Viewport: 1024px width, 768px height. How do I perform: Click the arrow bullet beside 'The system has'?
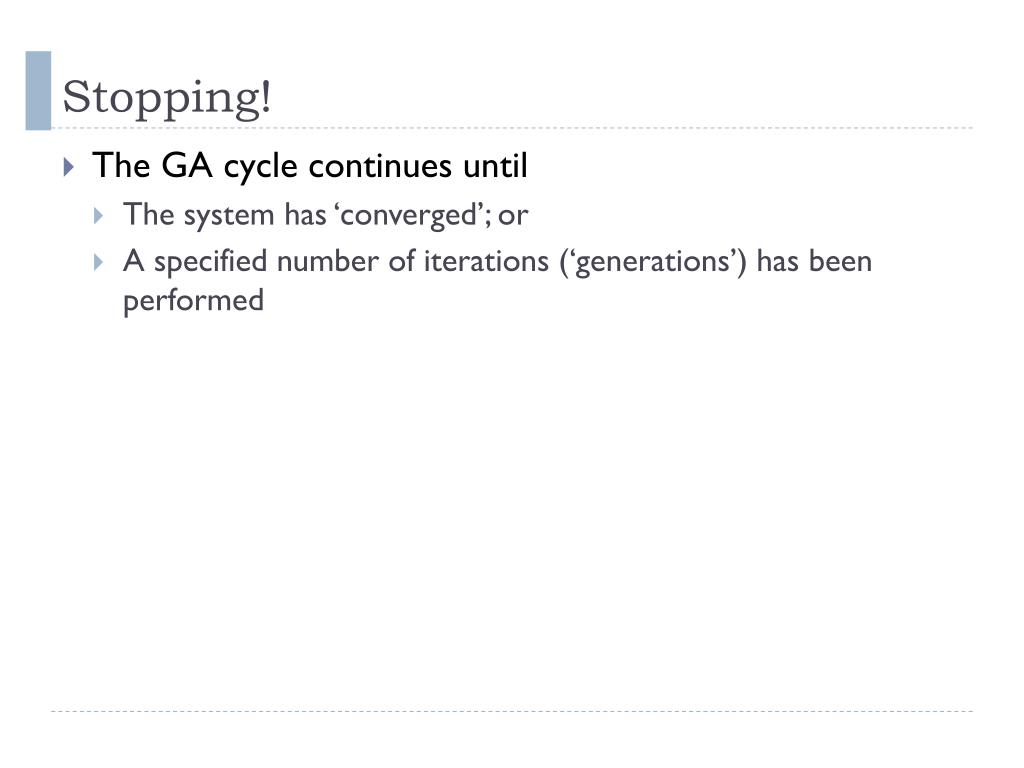tap(99, 216)
